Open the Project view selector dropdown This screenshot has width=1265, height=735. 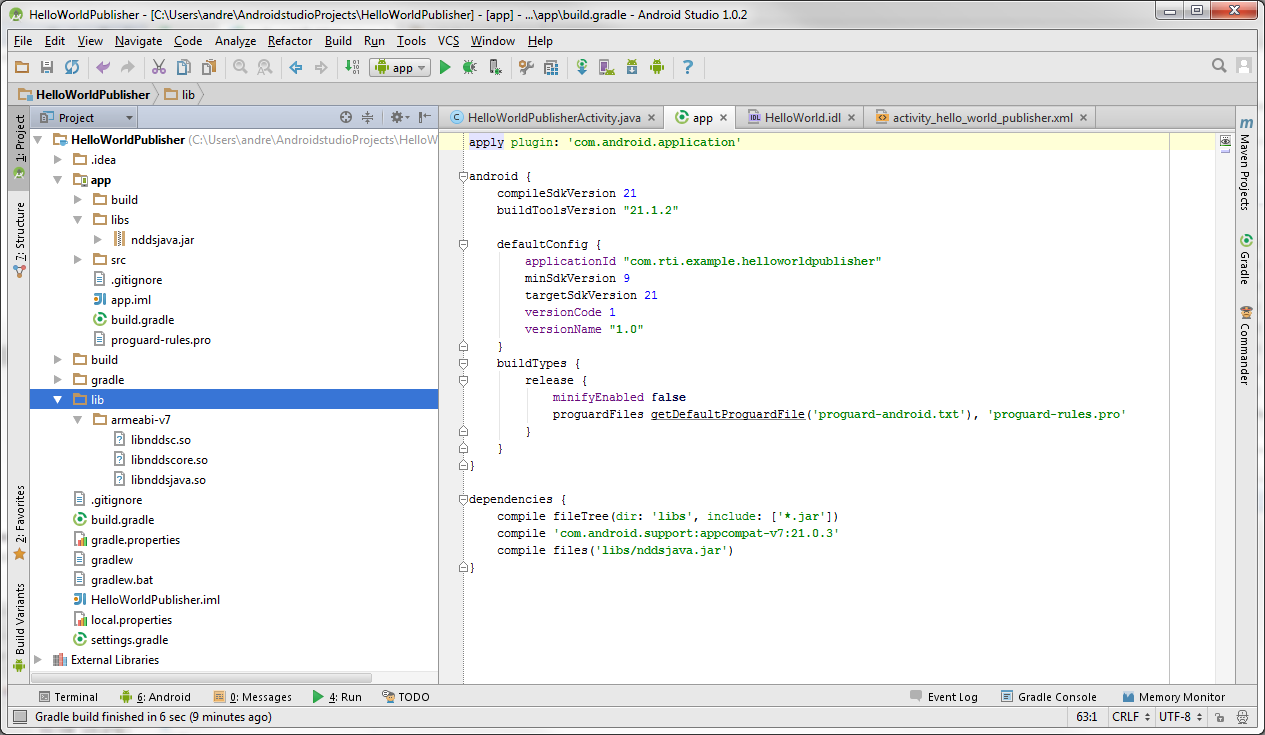click(89, 117)
